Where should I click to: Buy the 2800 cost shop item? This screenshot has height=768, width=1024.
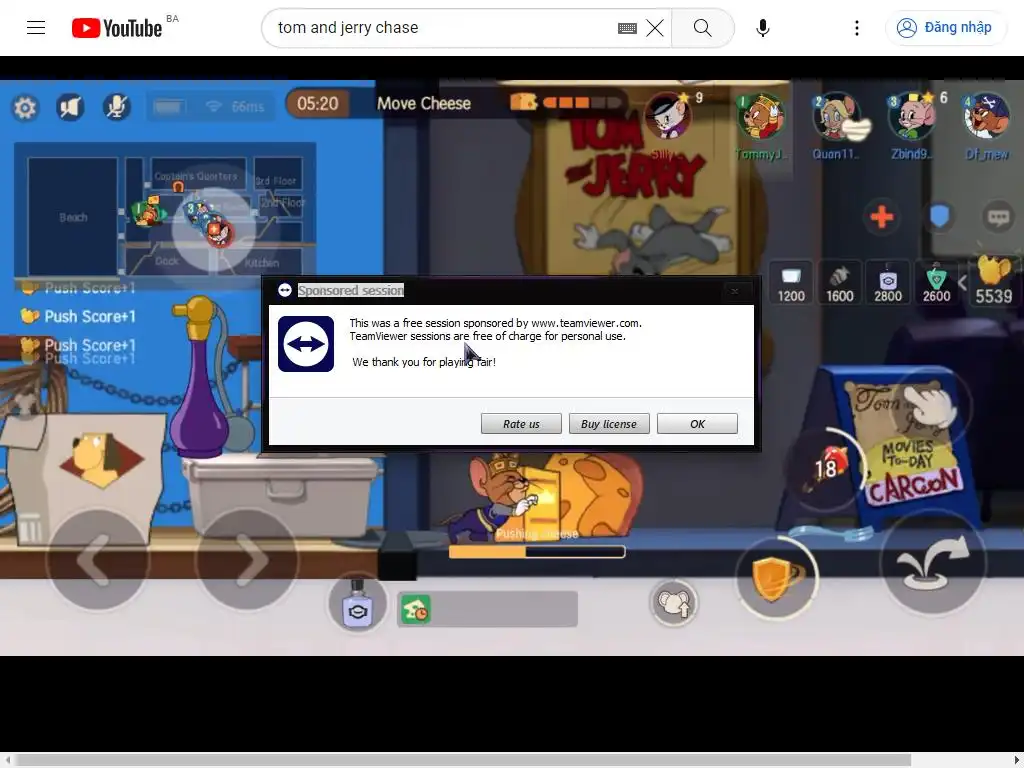click(x=888, y=283)
